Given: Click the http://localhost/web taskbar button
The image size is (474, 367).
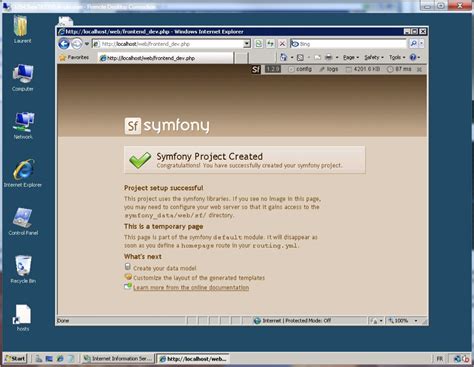Looking at the screenshot, I should (193, 359).
